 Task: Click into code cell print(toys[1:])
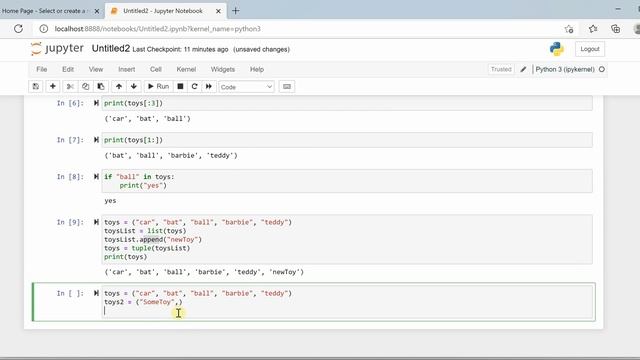point(347,140)
